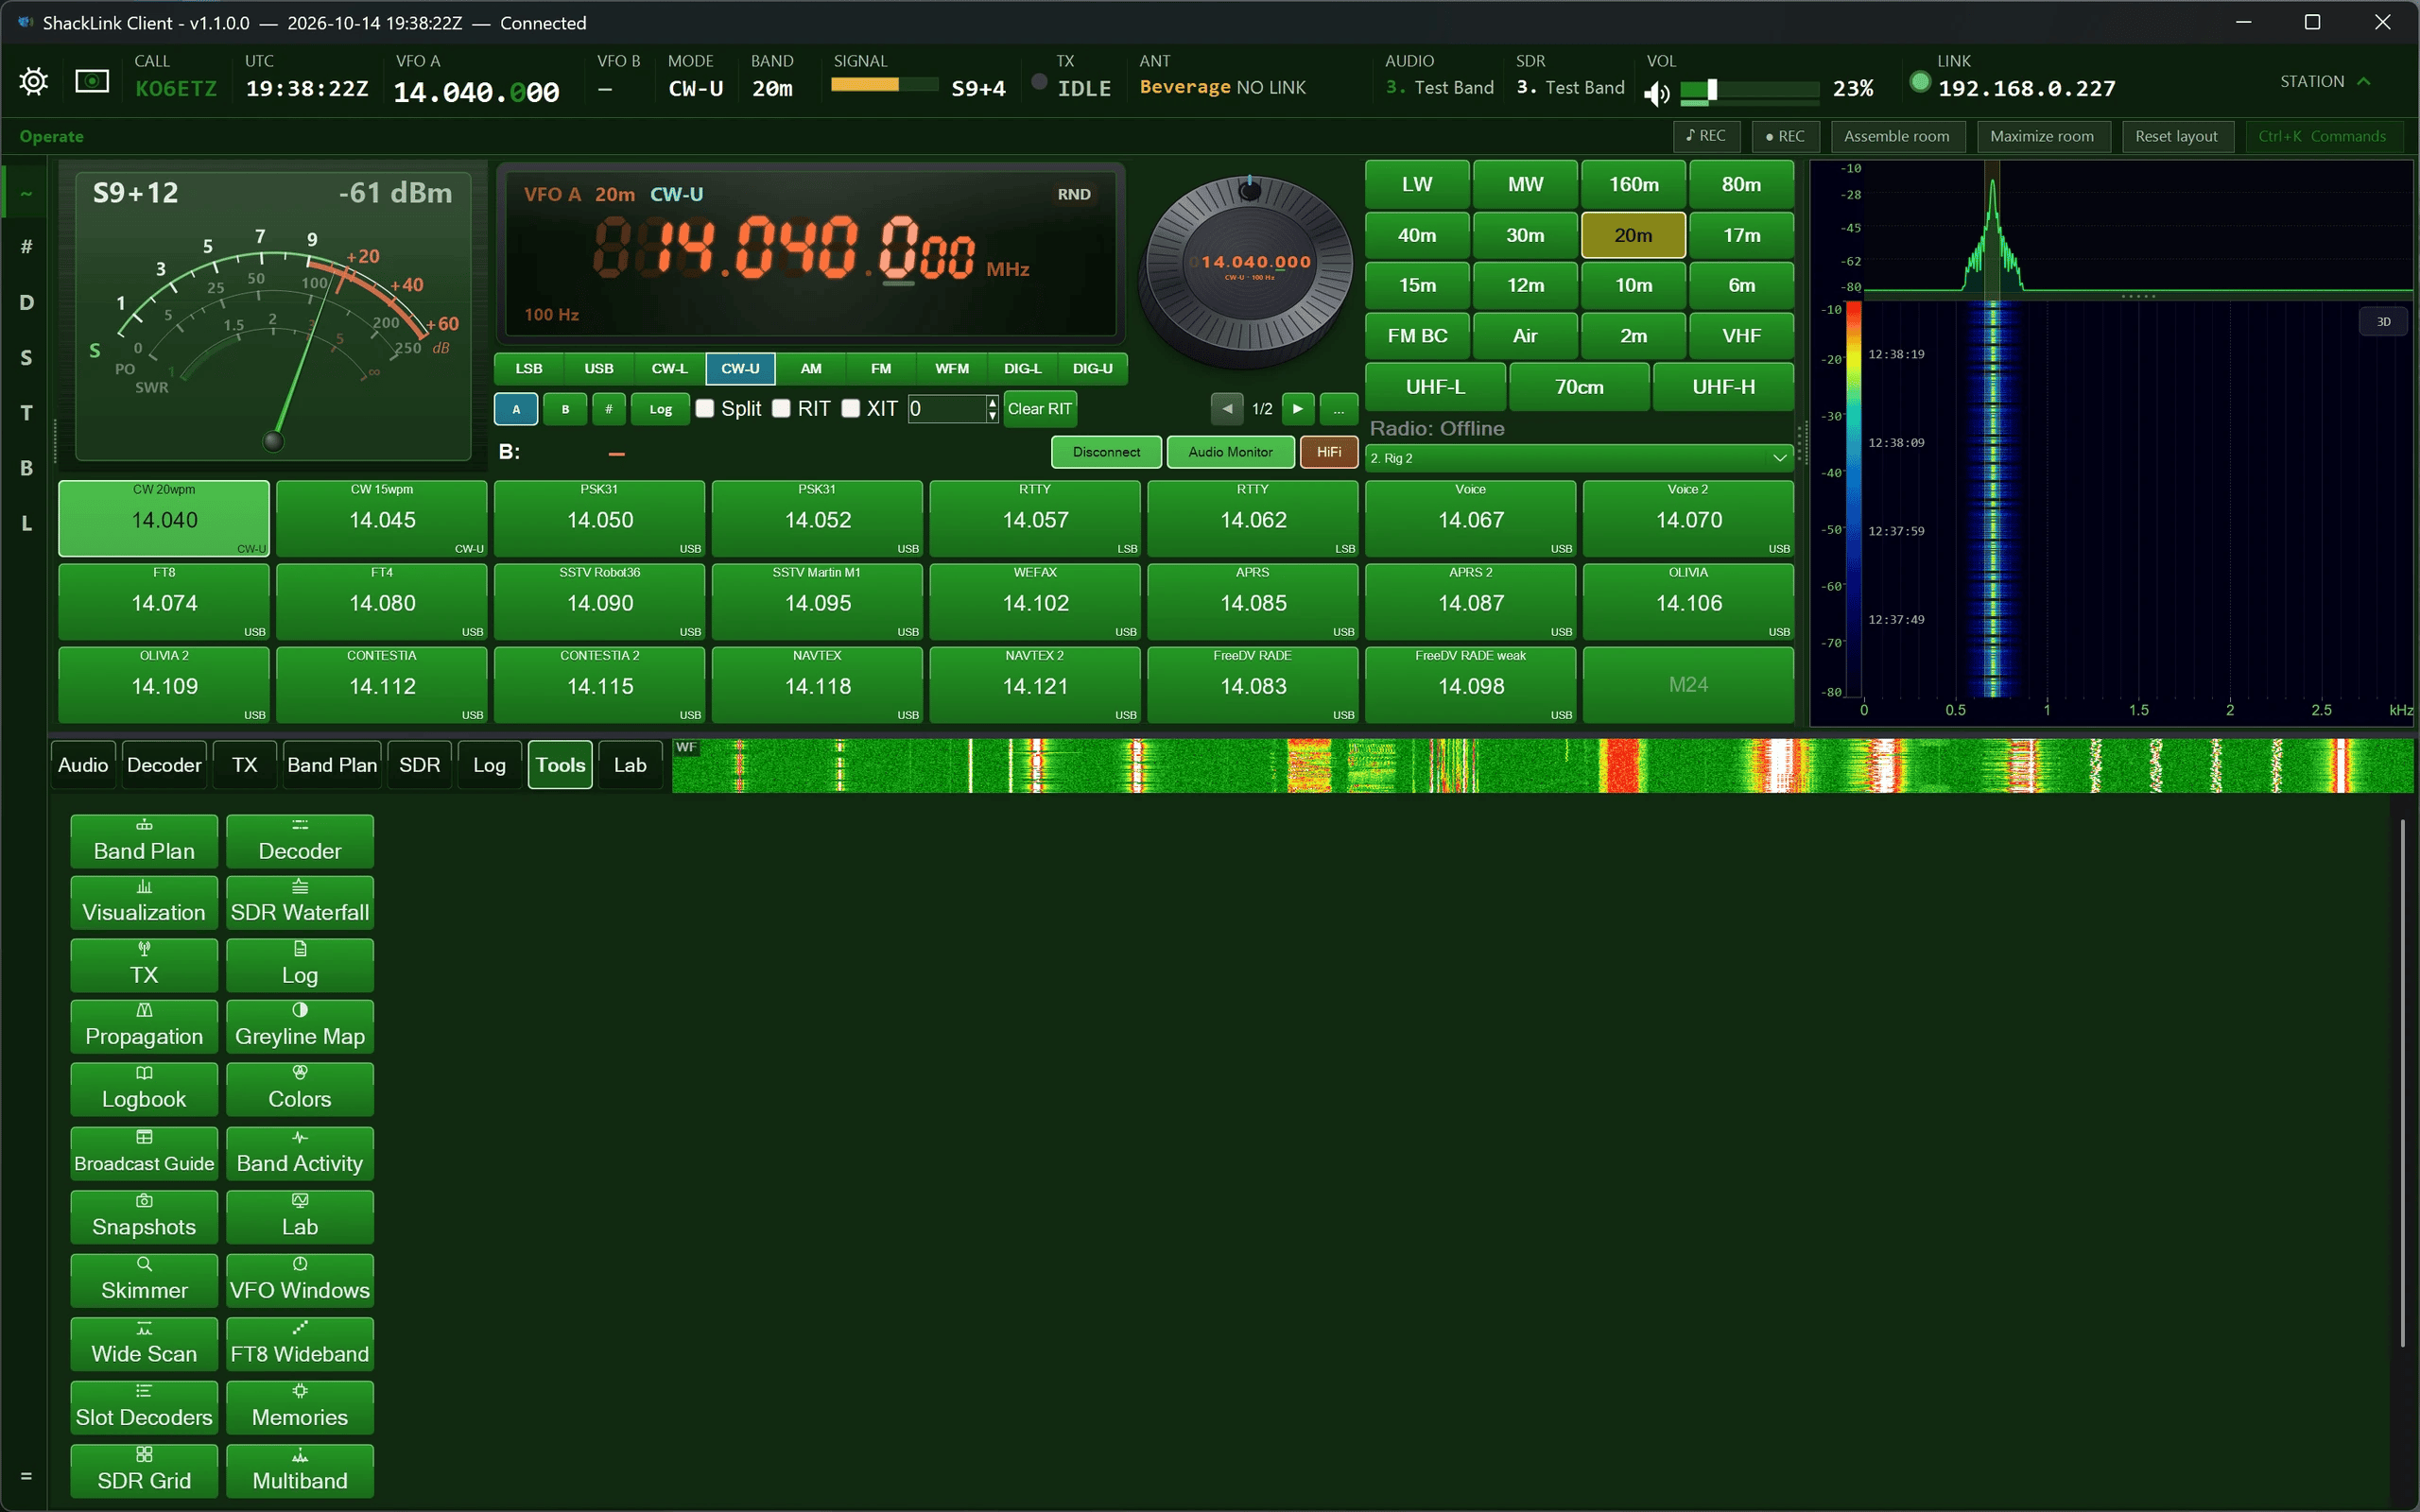This screenshot has width=2420, height=1512.
Task: Switch to the Decoder tab
Action: [x=164, y=765]
